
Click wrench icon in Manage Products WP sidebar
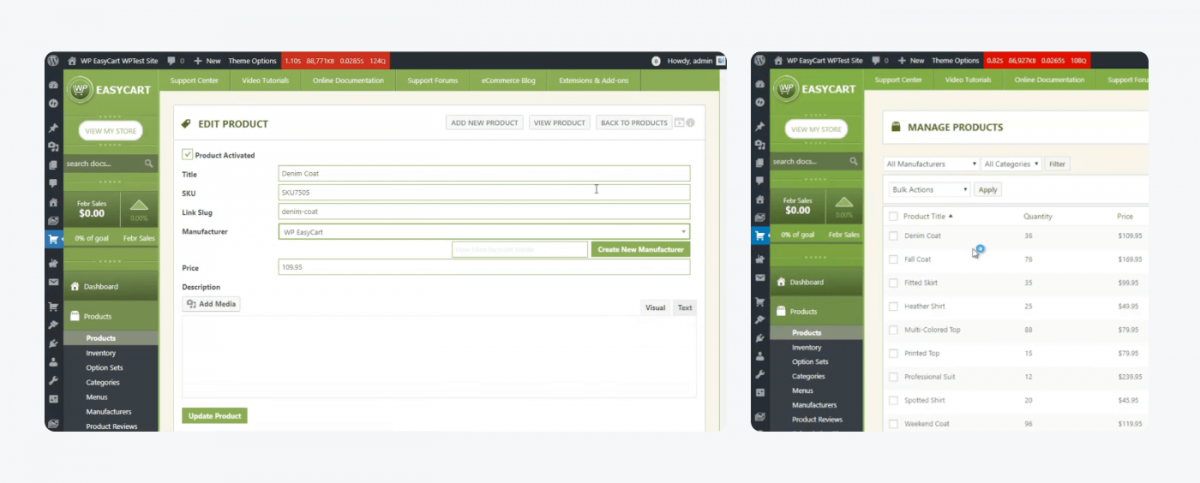coord(761,375)
